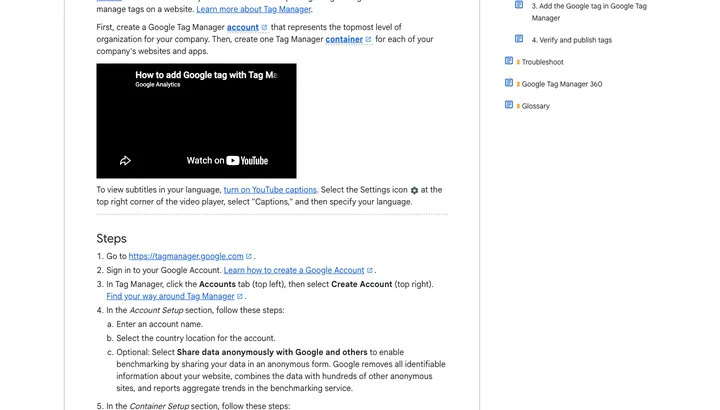Click italic 'Container Setup' in step 5

point(159,406)
